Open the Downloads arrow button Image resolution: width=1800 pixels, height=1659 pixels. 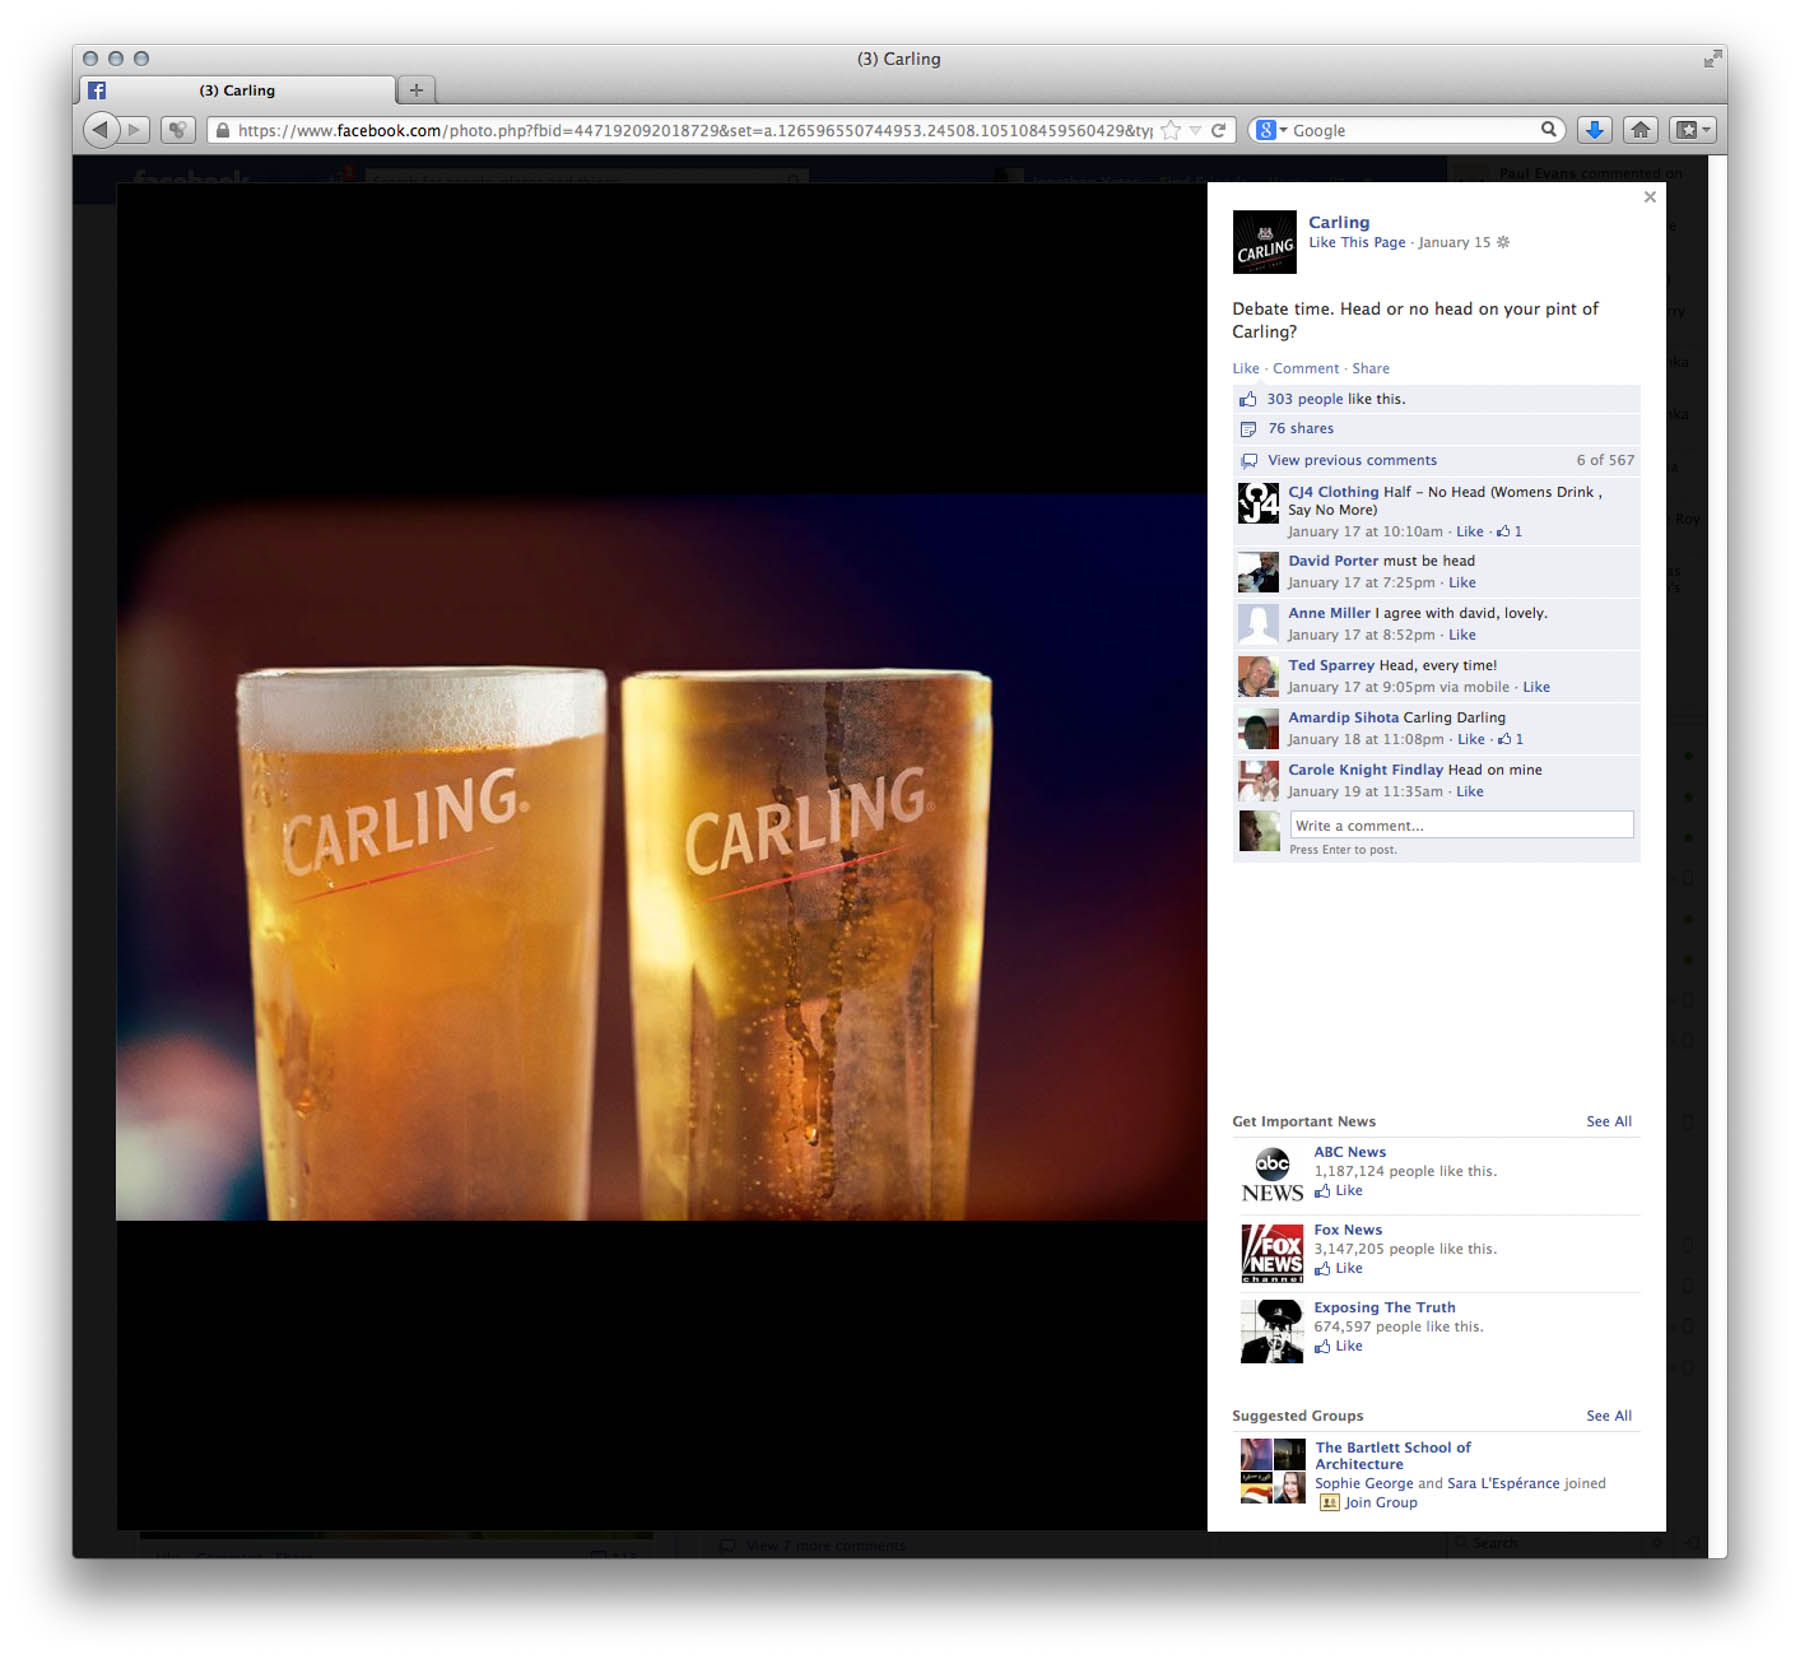click(1595, 130)
